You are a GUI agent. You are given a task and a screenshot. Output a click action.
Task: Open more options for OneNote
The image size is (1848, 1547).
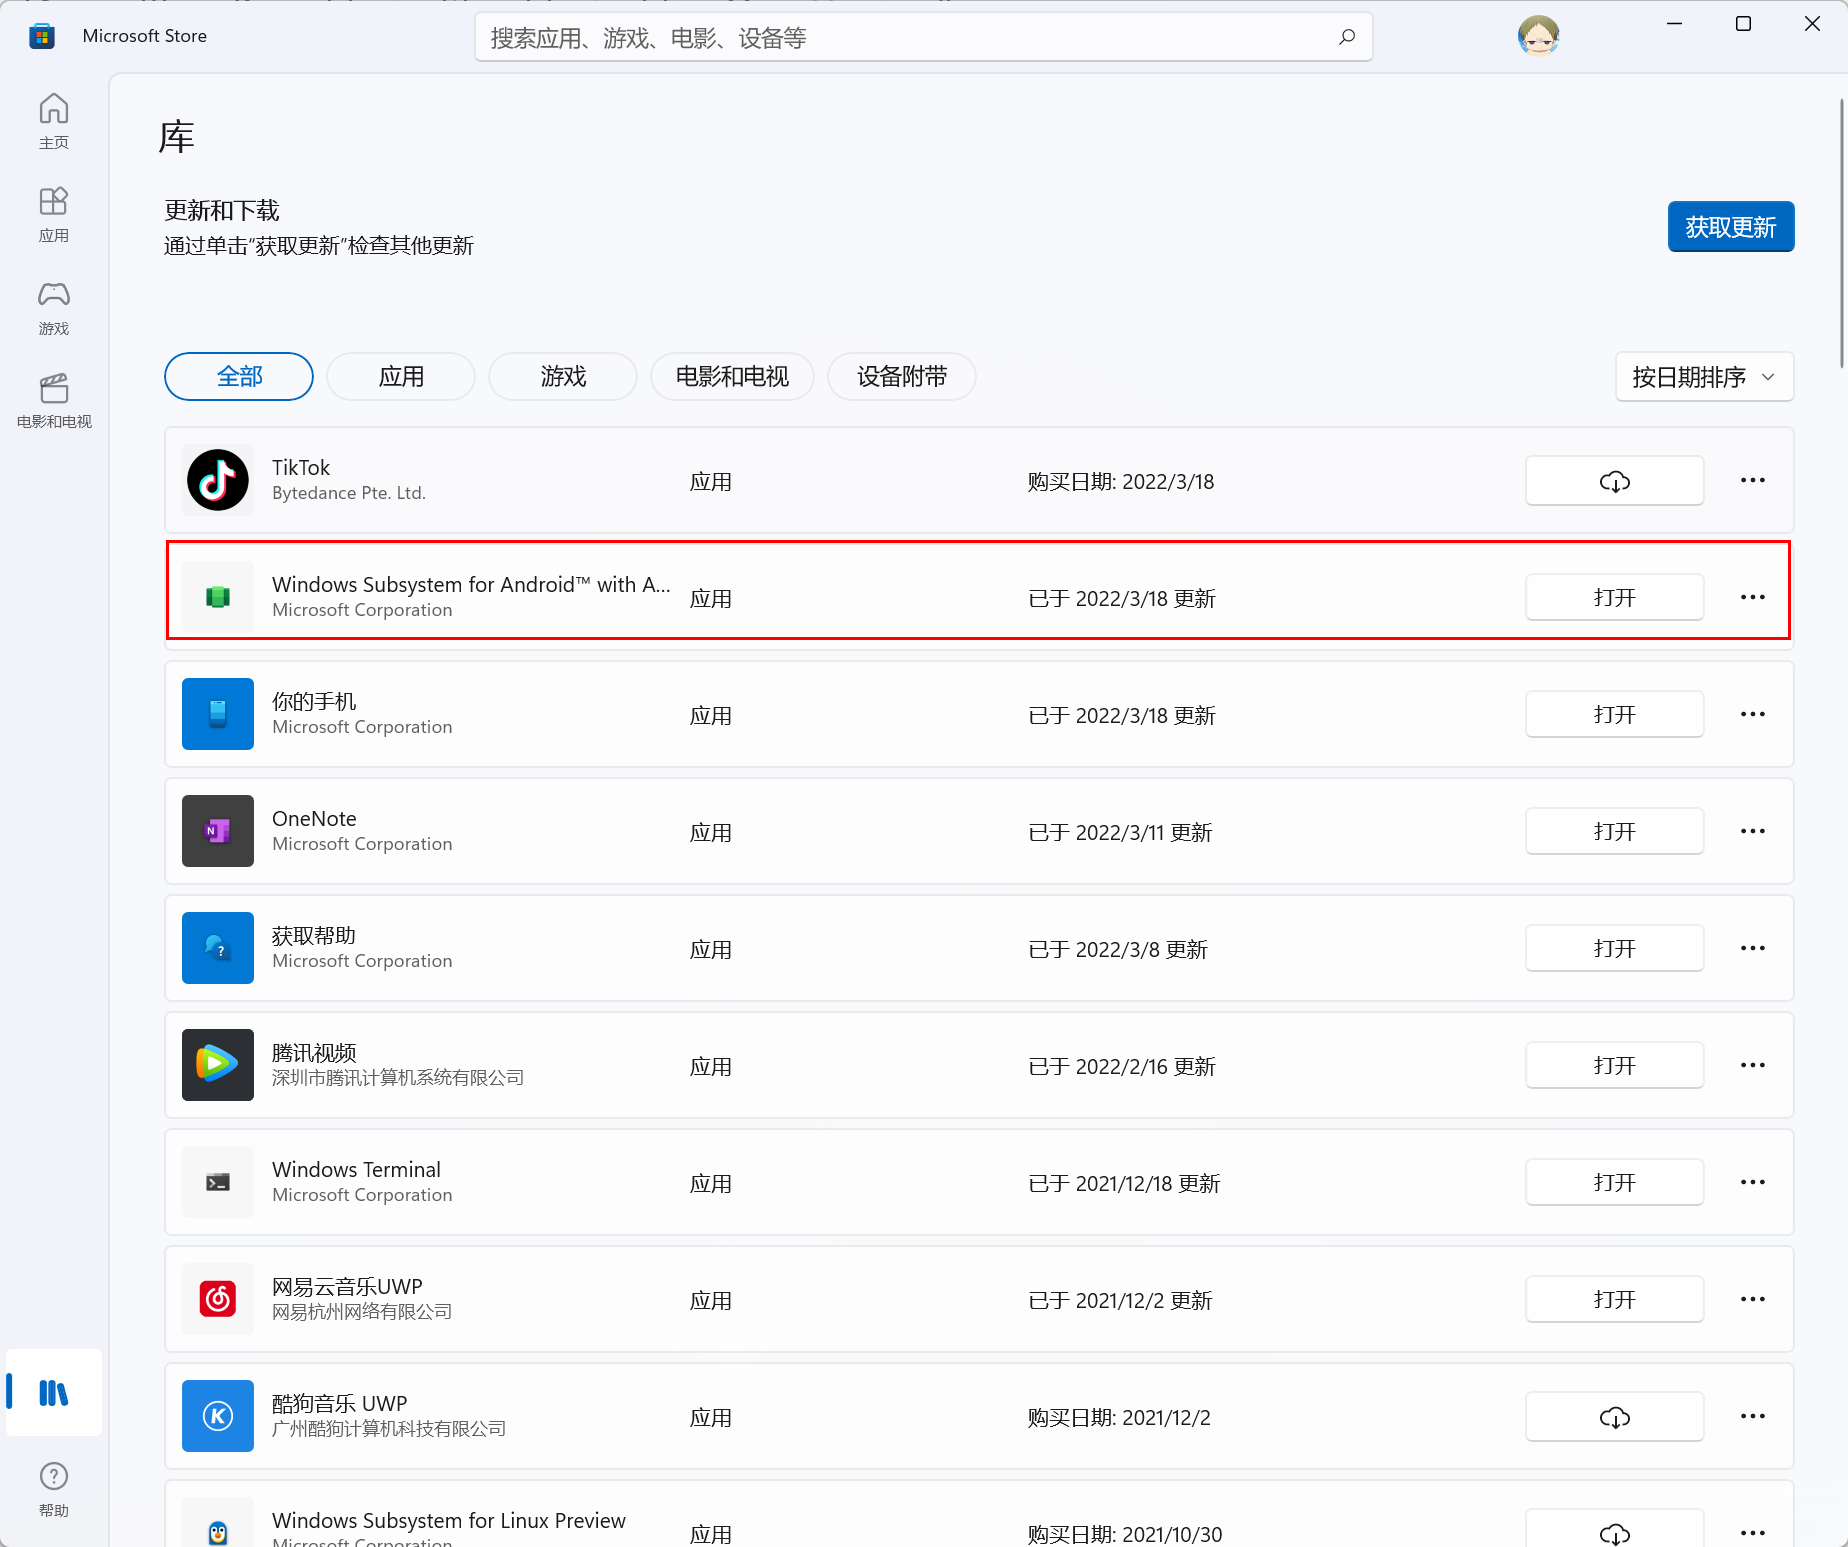tap(1753, 832)
